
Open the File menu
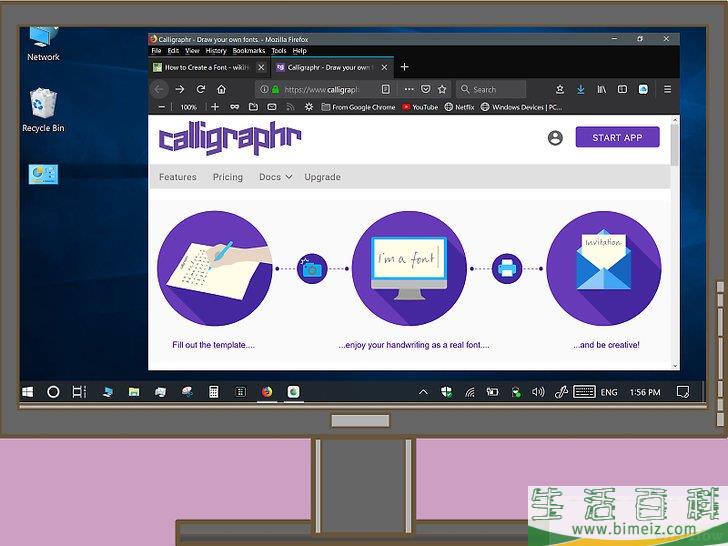click(x=156, y=51)
